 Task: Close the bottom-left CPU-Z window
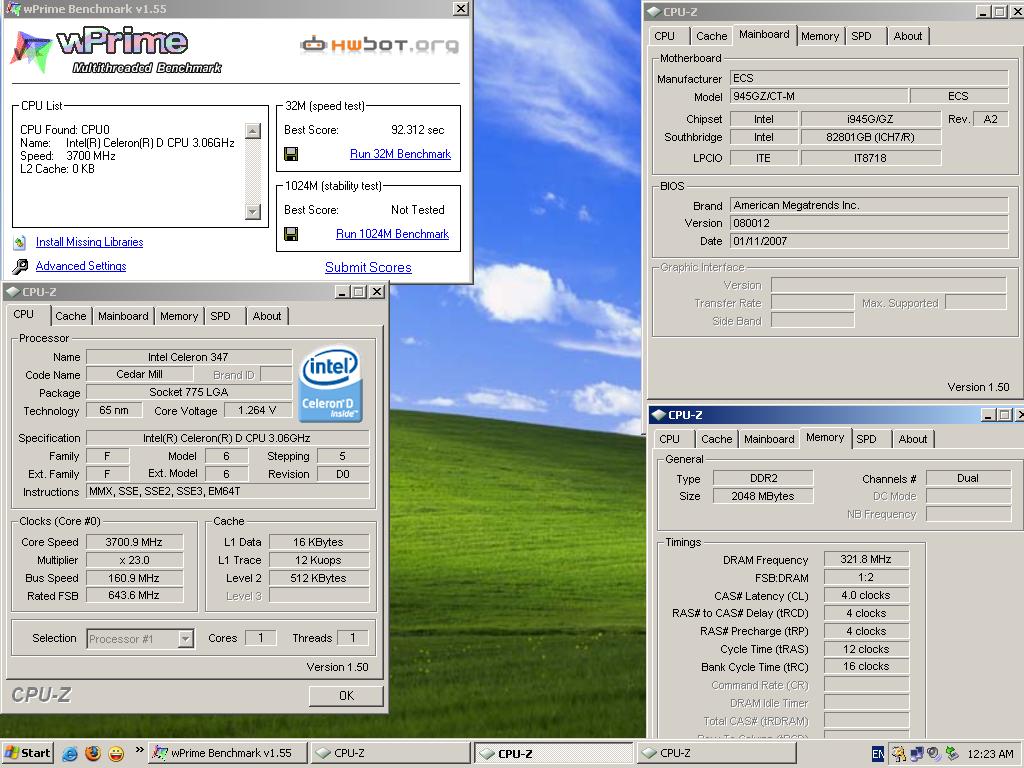(x=377, y=292)
